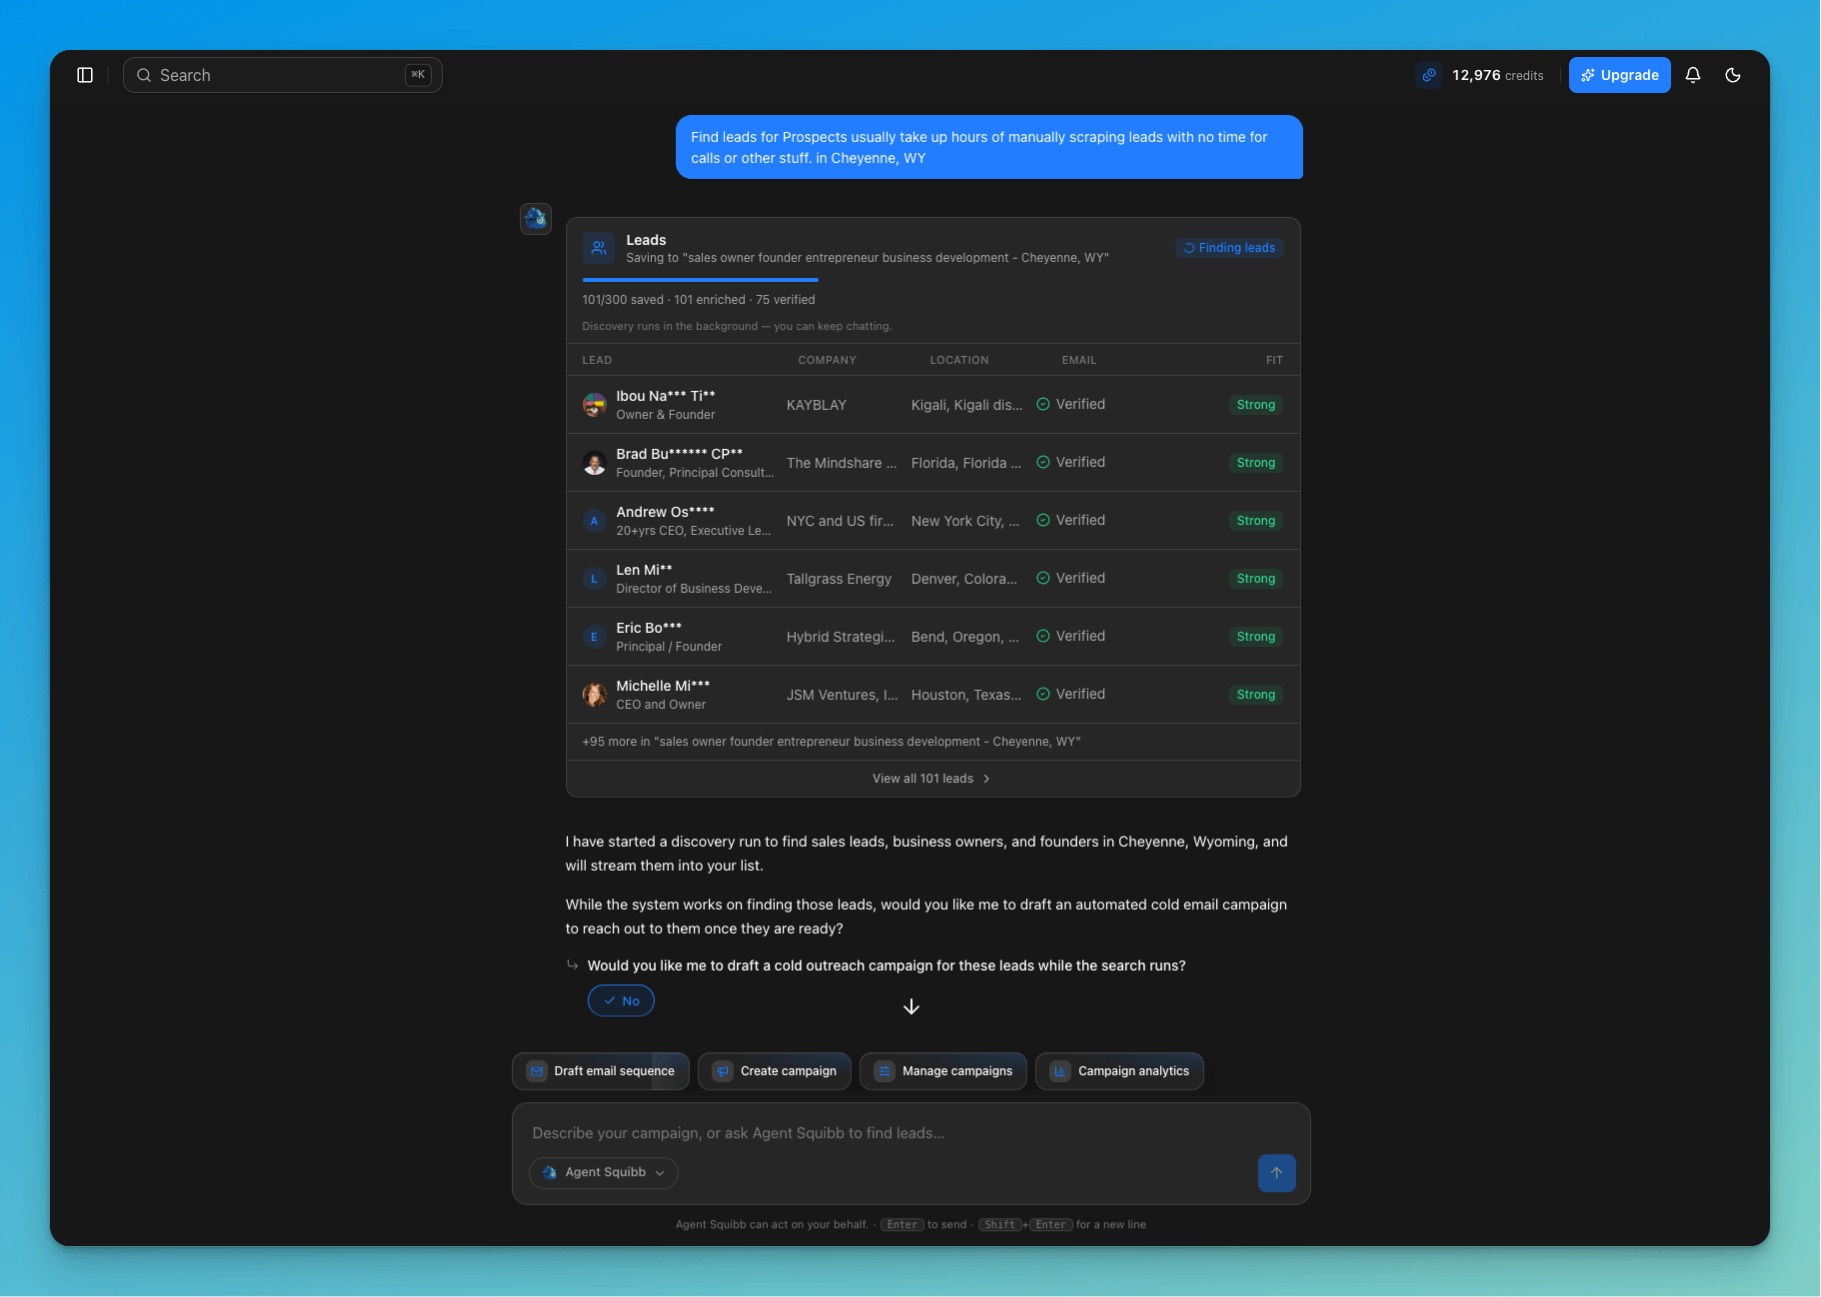Image resolution: width=1821 pixels, height=1297 pixels.
Task: Toggle dark mode moon icon
Action: (x=1733, y=75)
